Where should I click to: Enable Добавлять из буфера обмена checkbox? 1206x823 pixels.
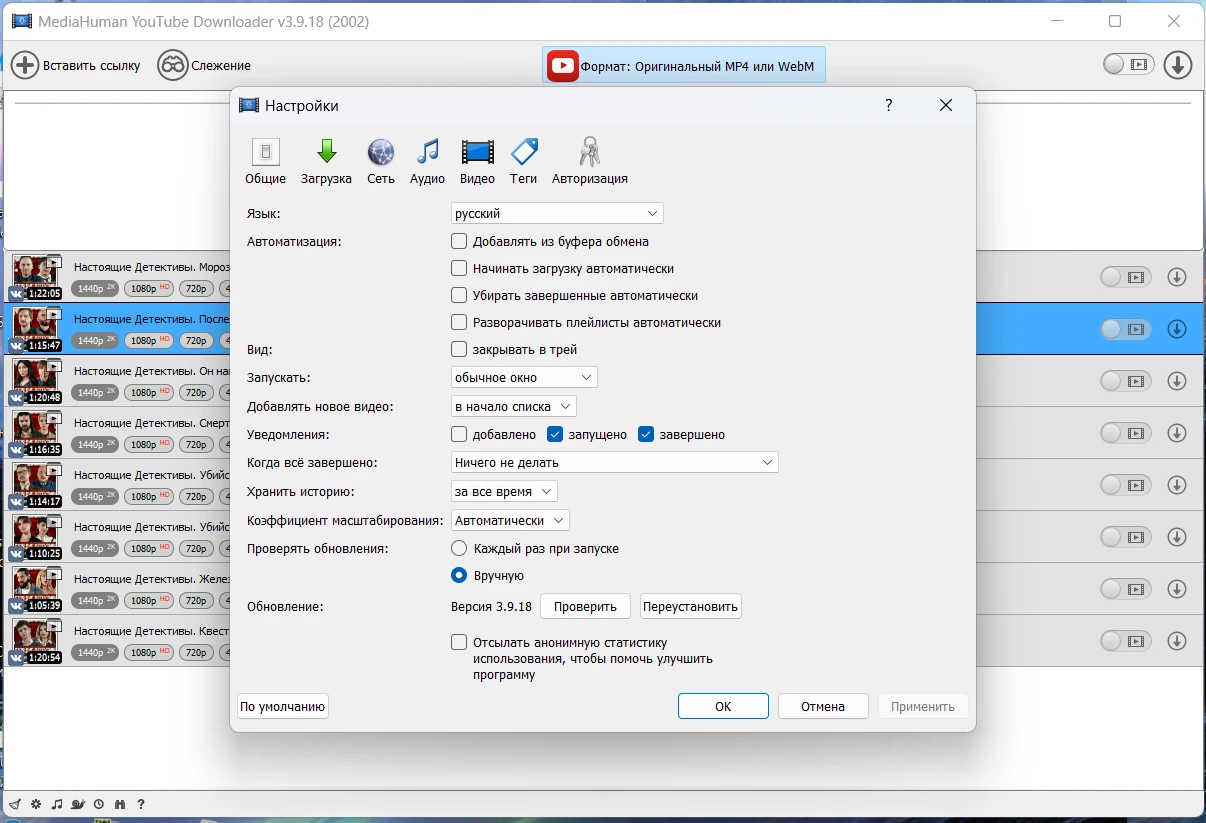tap(459, 241)
